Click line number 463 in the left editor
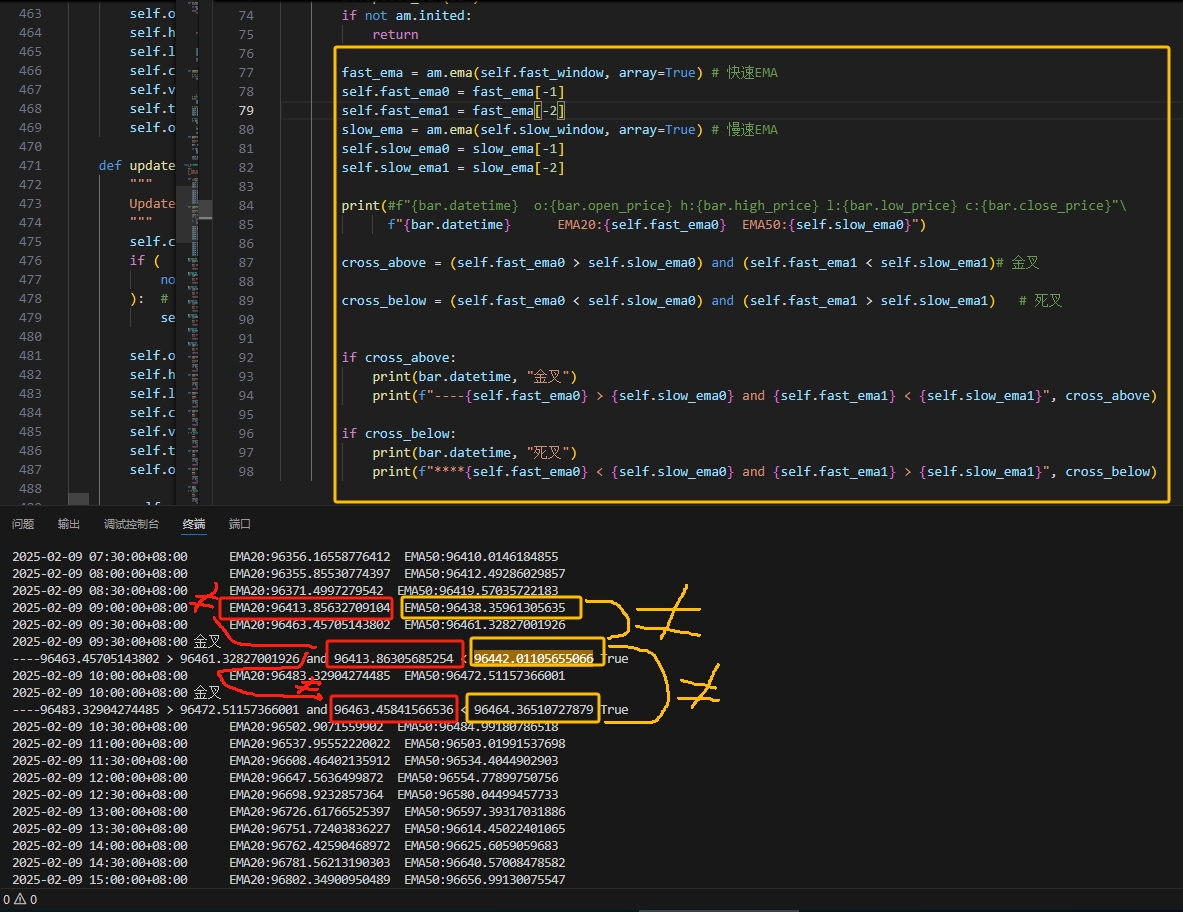 pos(30,14)
